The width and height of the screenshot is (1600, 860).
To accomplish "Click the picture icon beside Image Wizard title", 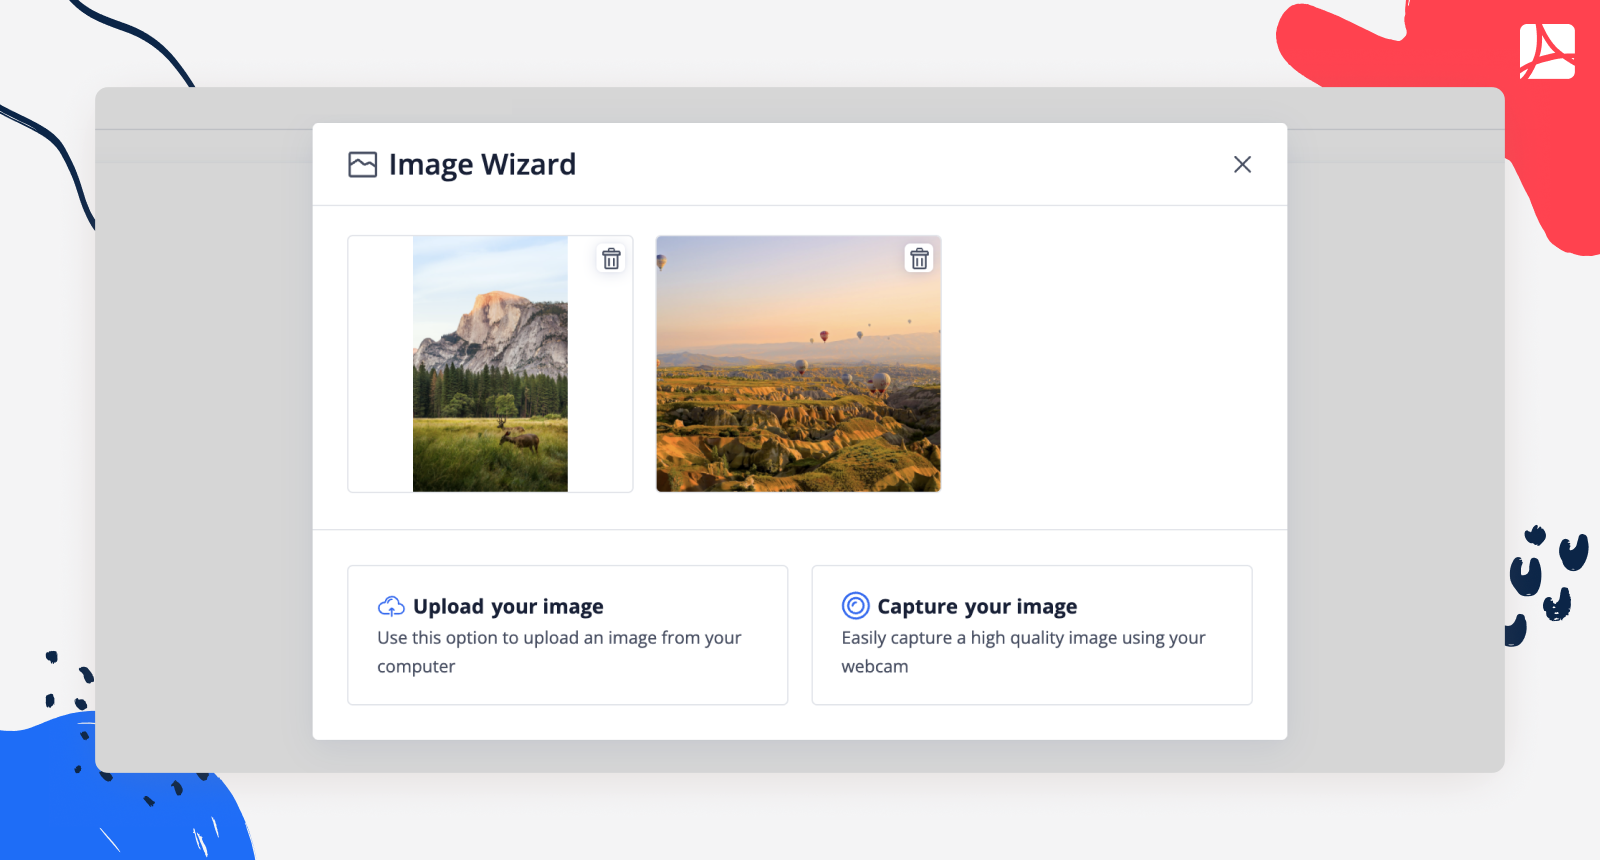I will pos(362,165).
